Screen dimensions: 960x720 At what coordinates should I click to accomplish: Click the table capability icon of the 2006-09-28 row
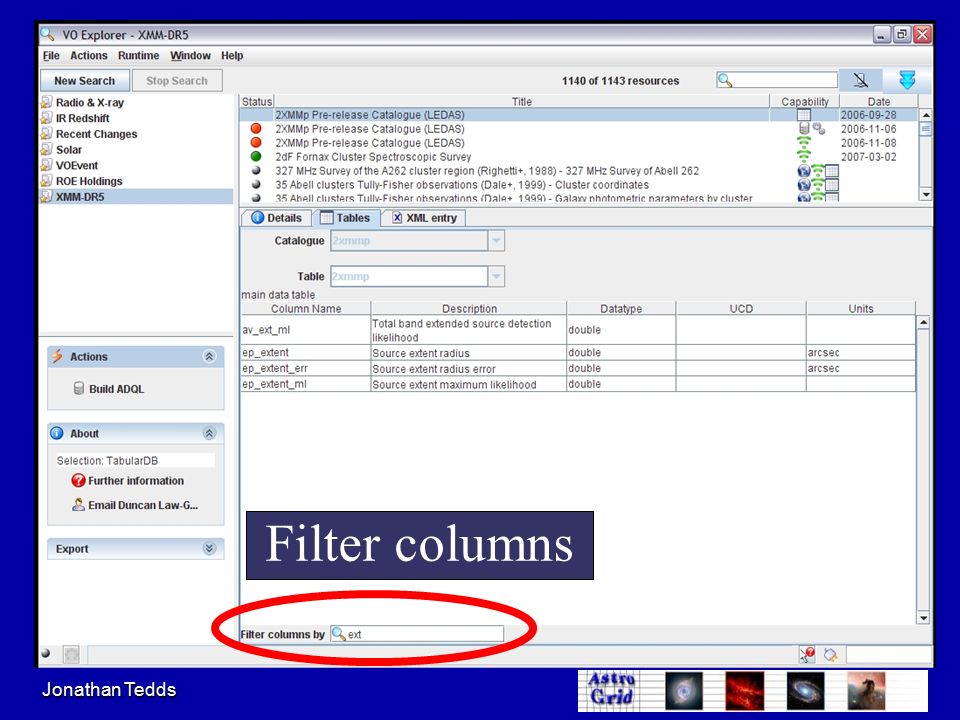804,115
